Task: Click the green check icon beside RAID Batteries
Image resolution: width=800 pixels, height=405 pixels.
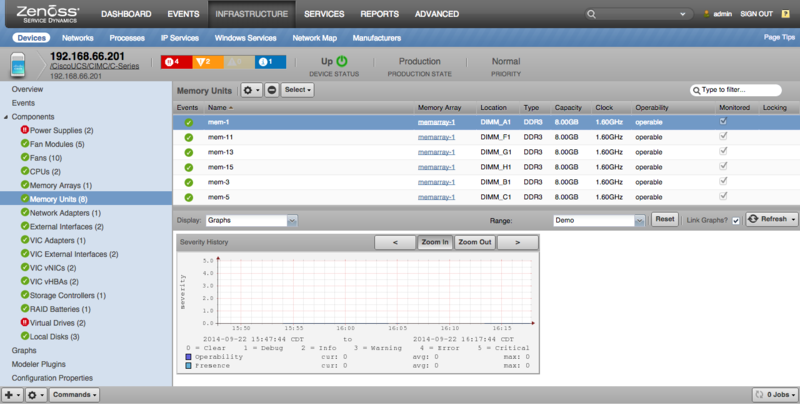Action: click(x=24, y=309)
